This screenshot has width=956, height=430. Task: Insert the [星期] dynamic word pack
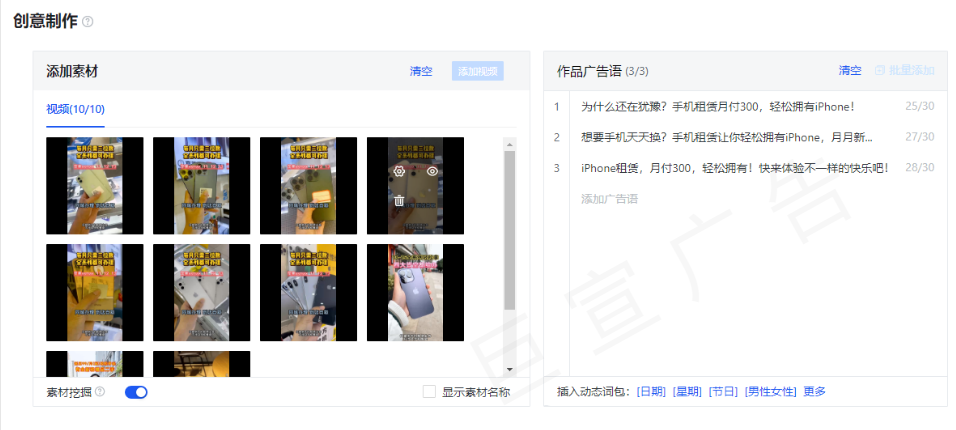(x=687, y=392)
